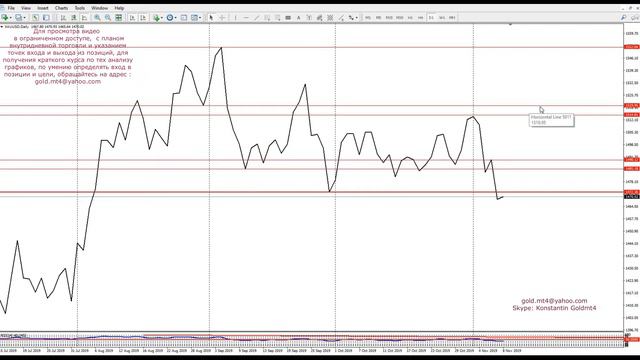The height and width of the screenshot is (360, 640).
Task: Open the Help menu
Action: click(119, 8)
